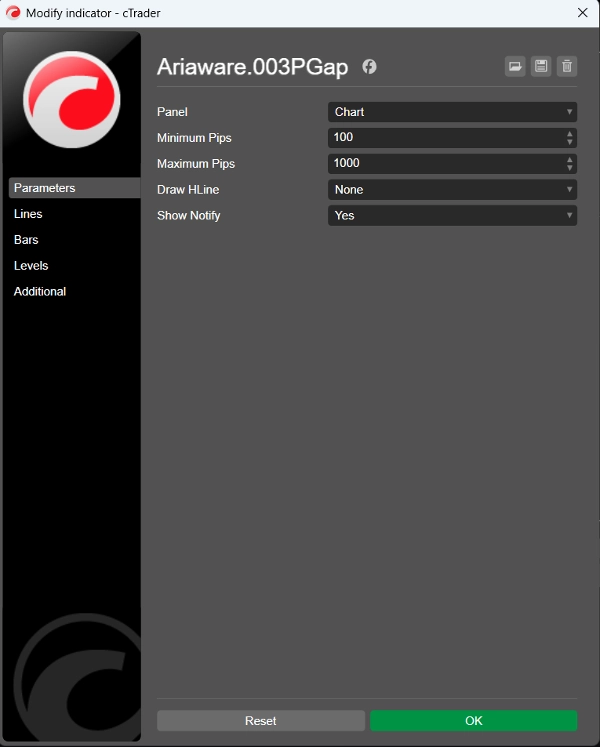This screenshot has width=600, height=747.
Task: Go to the Levels tab
Action: pos(31,266)
